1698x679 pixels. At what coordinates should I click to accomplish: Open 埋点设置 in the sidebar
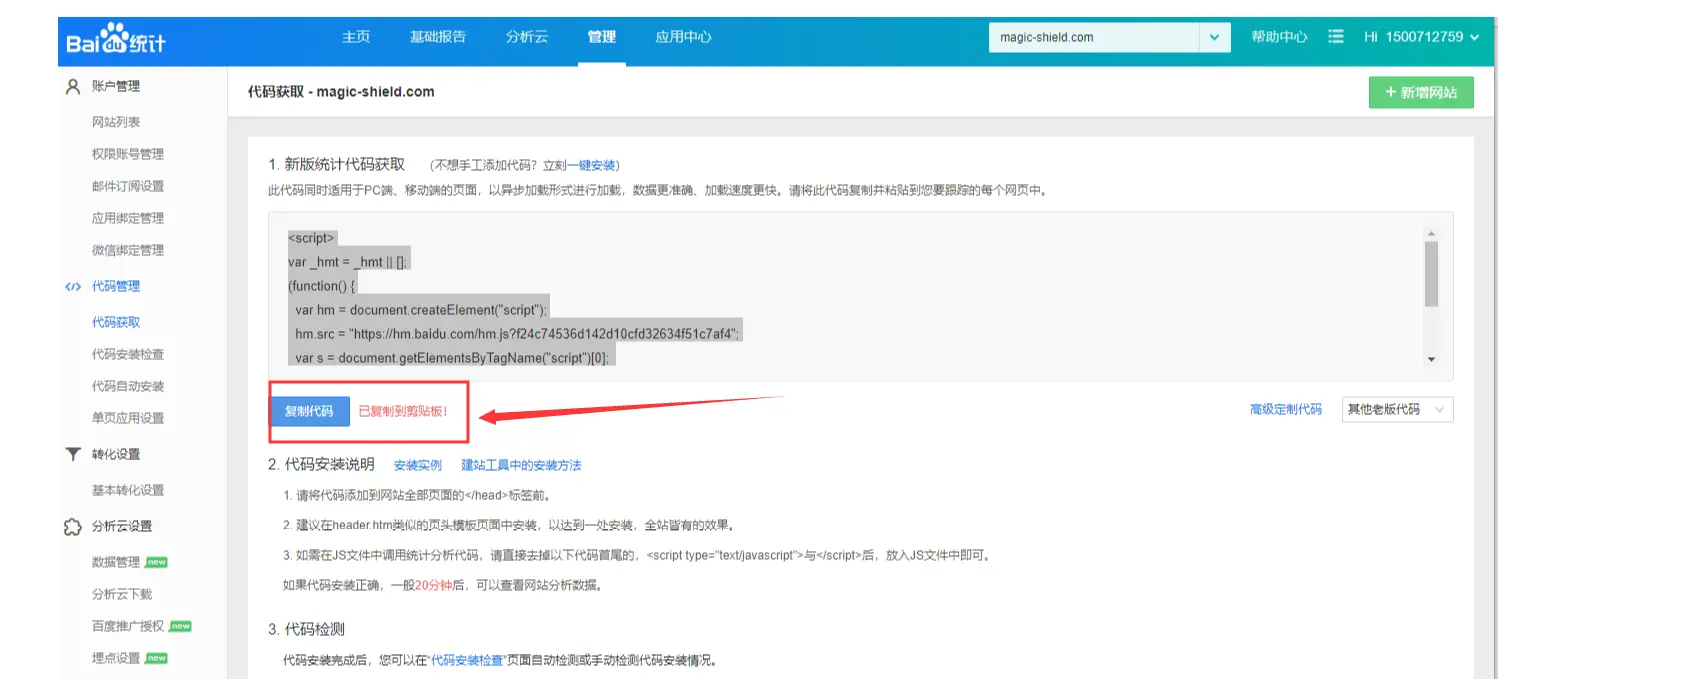point(116,658)
